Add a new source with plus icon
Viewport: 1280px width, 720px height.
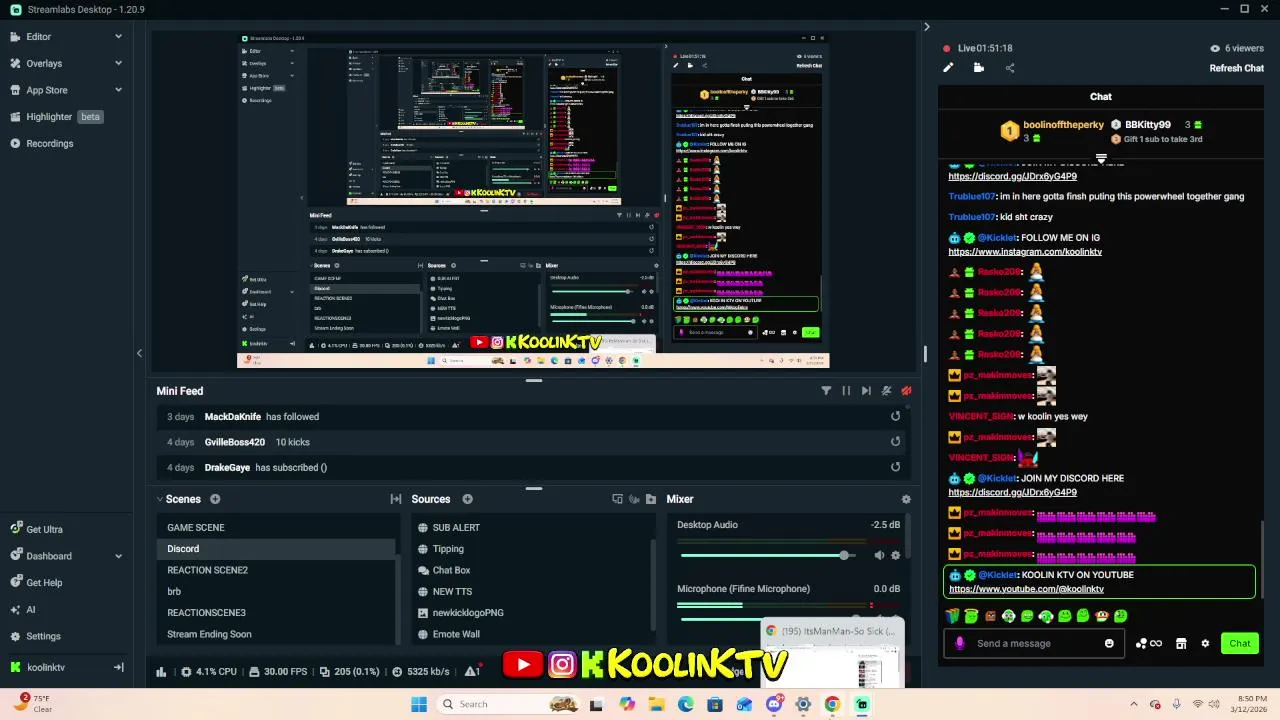pos(467,499)
